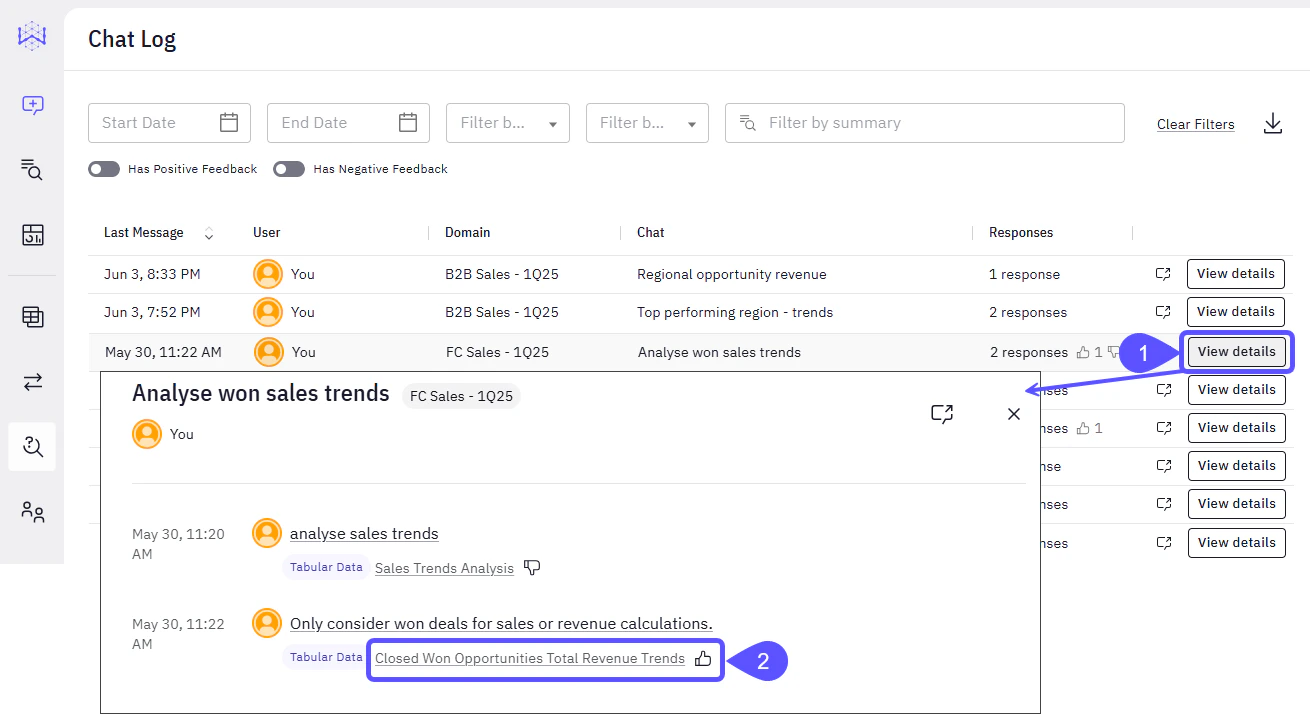
Task: Open the chat in new window via pop-out icon
Action: tap(941, 413)
